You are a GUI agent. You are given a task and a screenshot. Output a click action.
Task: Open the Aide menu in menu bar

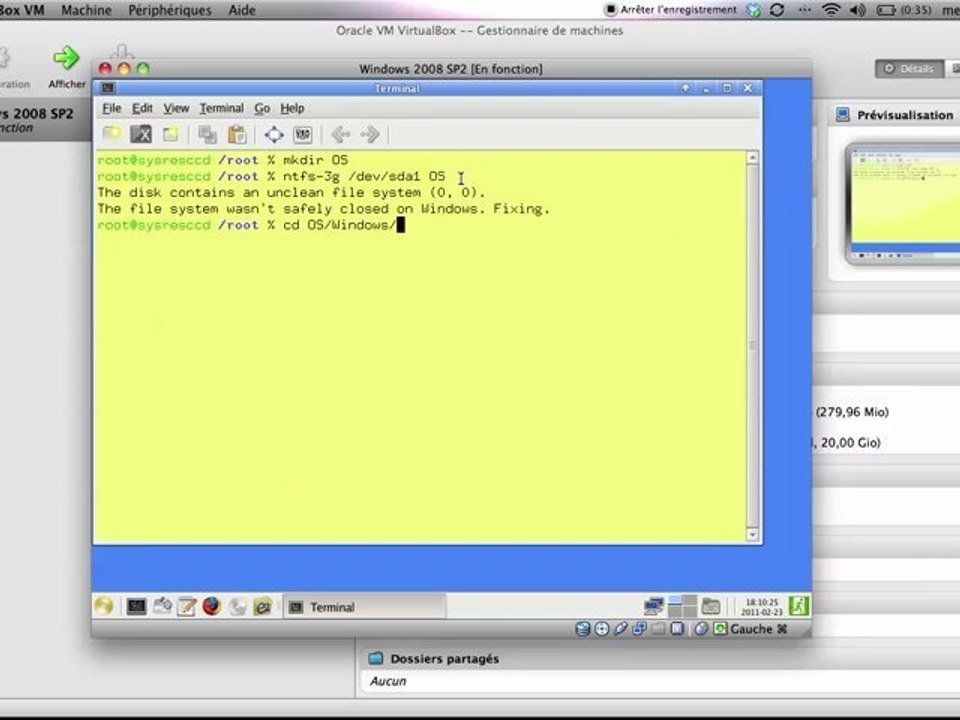pyautogui.click(x=242, y=10)
